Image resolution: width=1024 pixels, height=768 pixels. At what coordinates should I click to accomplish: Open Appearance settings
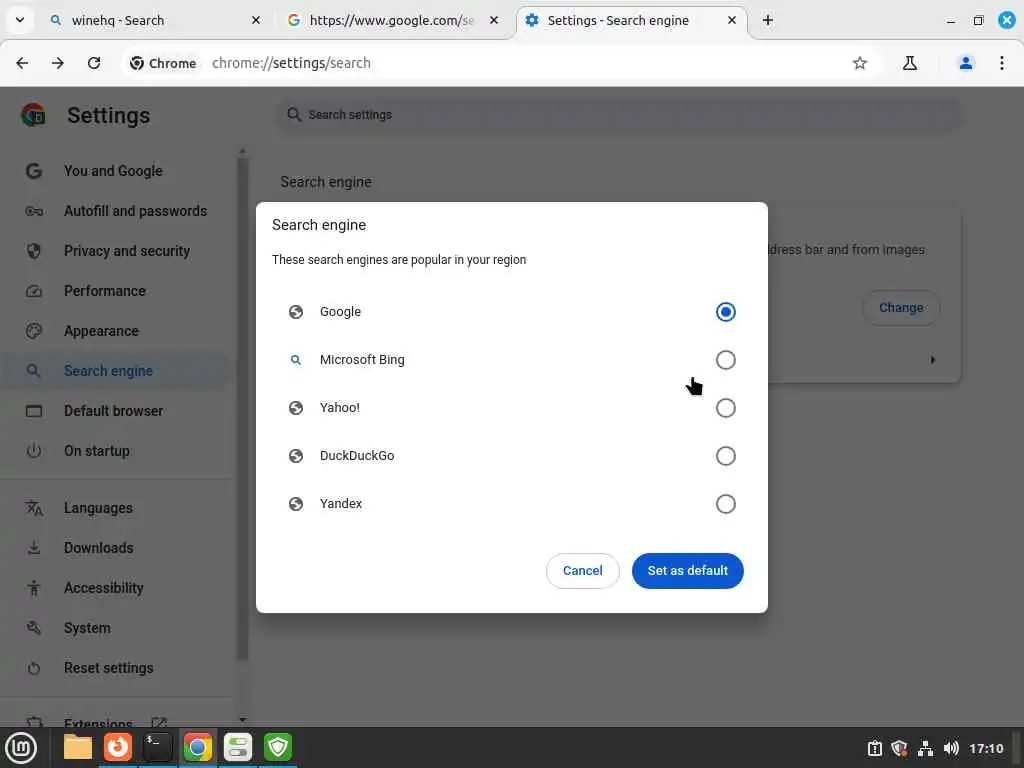click(101, 331)
